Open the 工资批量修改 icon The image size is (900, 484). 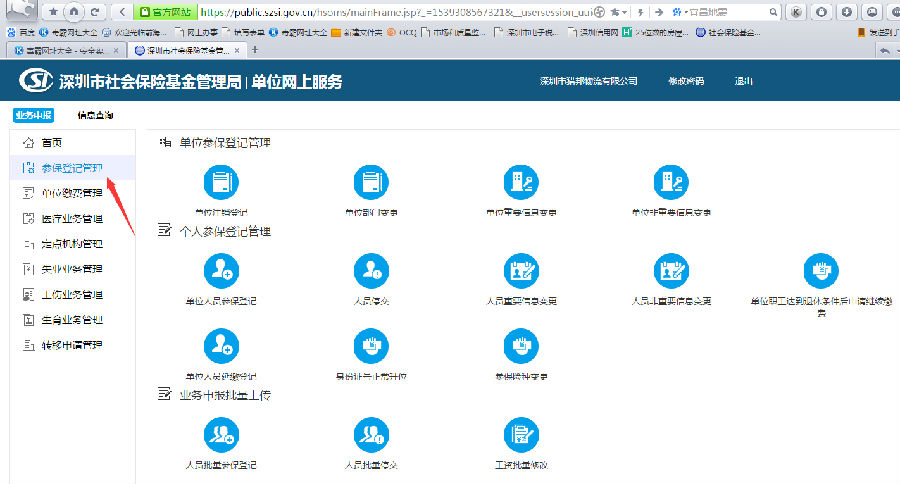pyautogui.click(x=521, y=435)
